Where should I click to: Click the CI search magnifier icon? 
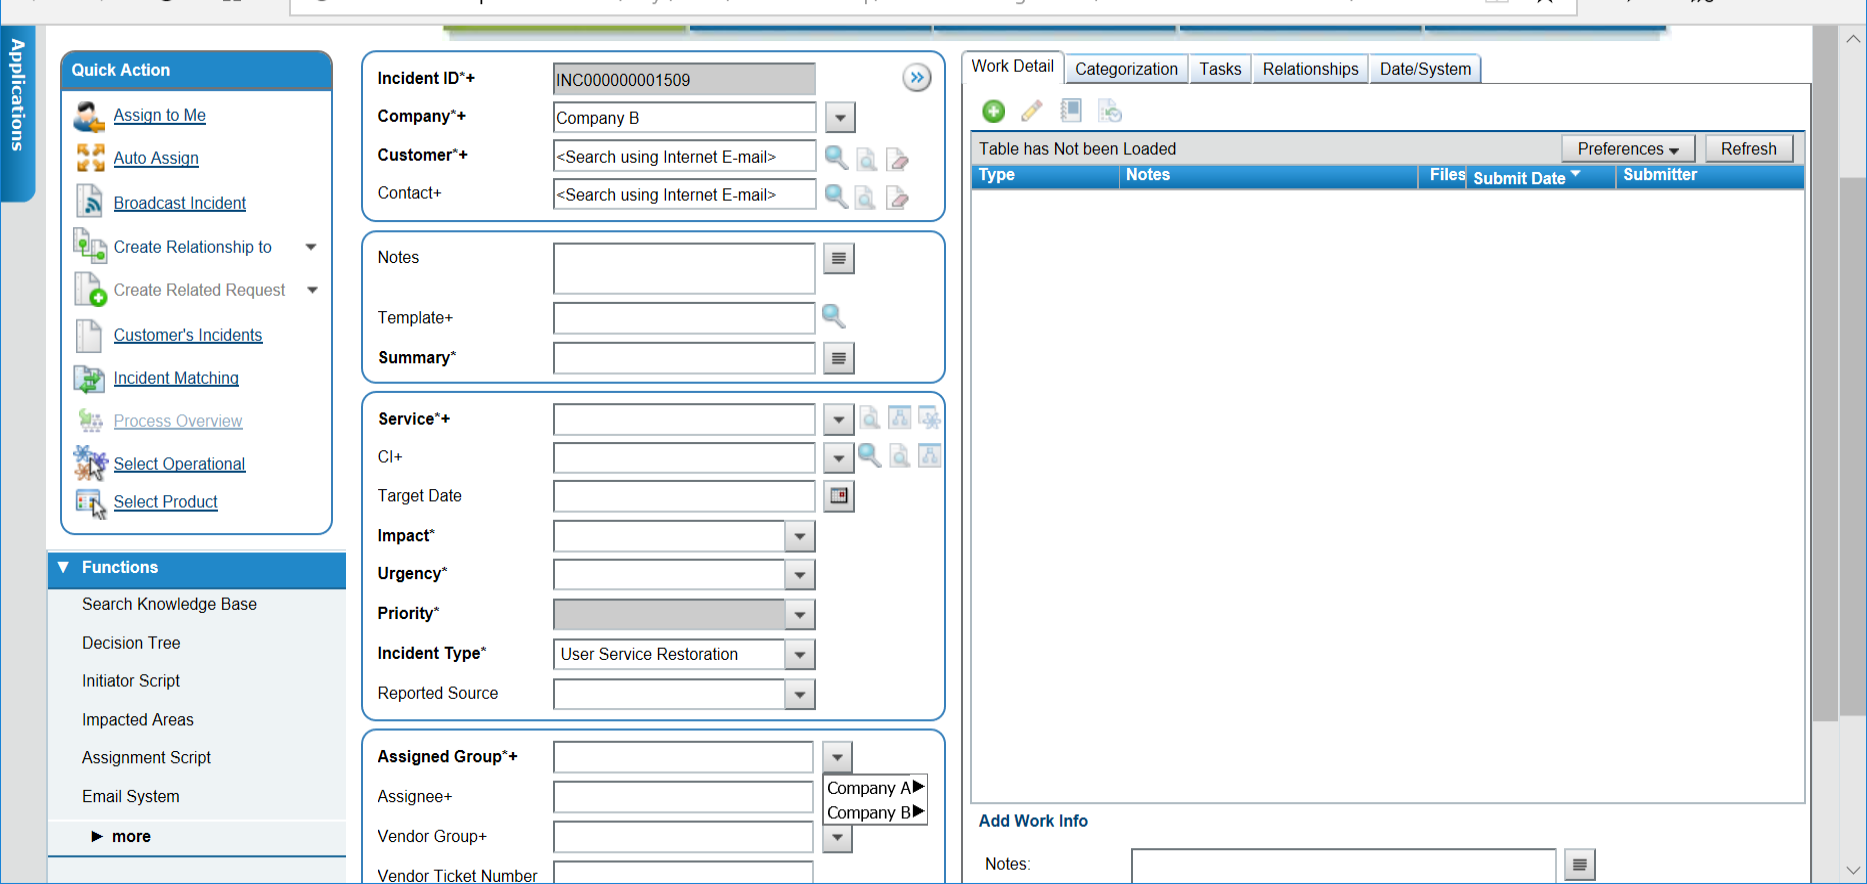pos(869,456)
